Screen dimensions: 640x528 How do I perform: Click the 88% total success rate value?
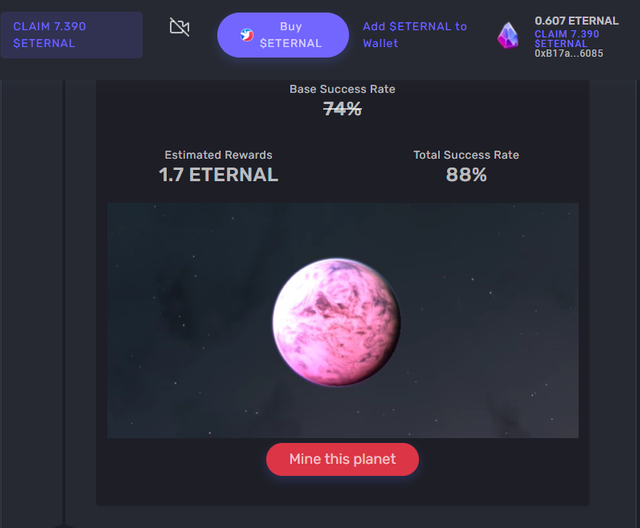tap(466, 175)
